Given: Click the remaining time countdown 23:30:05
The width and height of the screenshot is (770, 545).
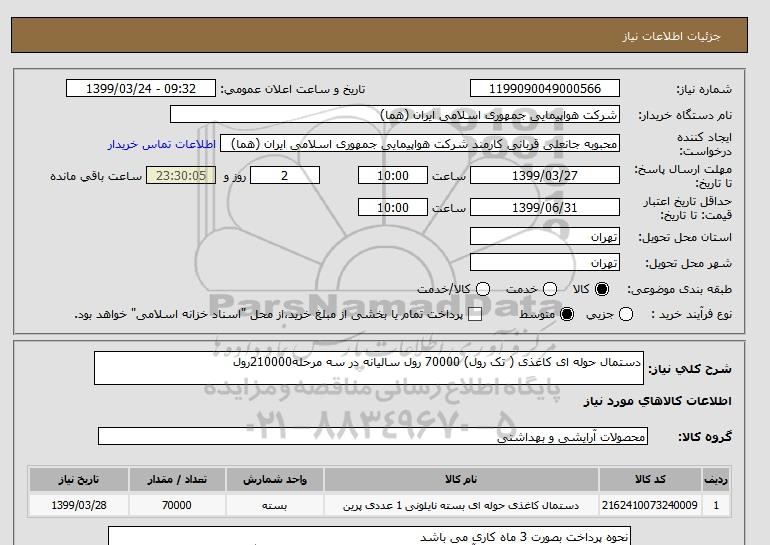Looking at the screenshot, I should [x=181, y=175].
